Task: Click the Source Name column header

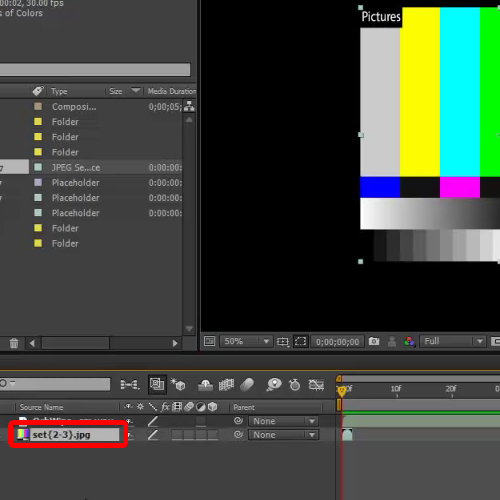Action: [41, 407]
